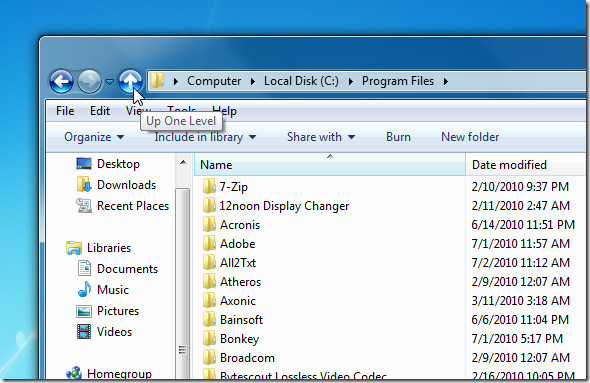The height and width of the screenshot is (383, 590).
Task: Click the navigation pane scrollbar thumb
Action: (x=182, y=283)
